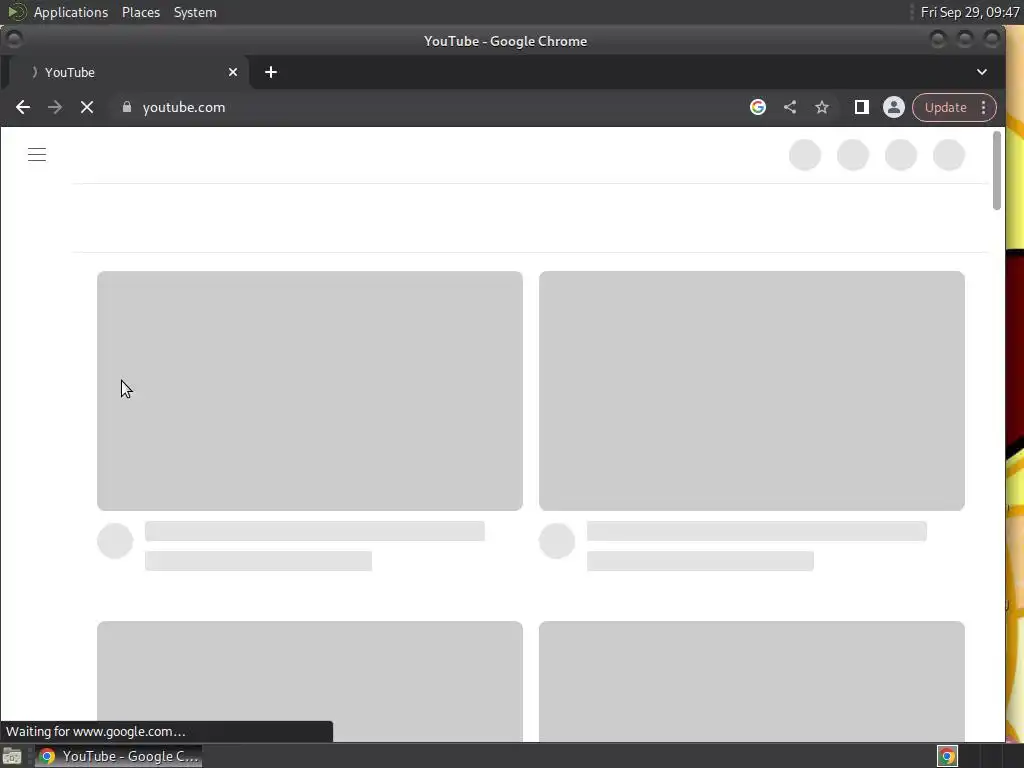Viewport: 1024px width, 768px height.
Task: Share this page using the share icon
Action: pos(790,107)
